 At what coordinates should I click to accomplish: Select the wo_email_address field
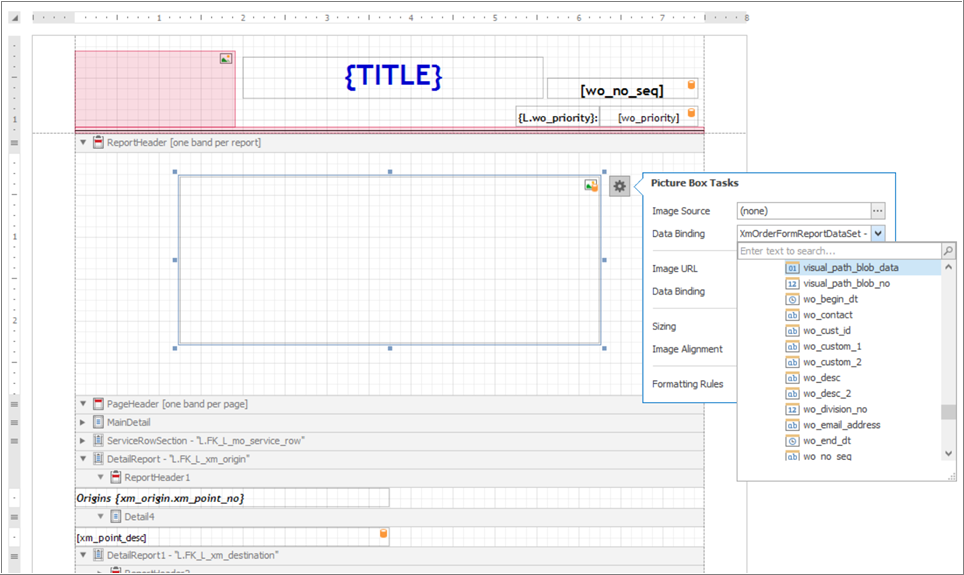click(x=841, y=425)
